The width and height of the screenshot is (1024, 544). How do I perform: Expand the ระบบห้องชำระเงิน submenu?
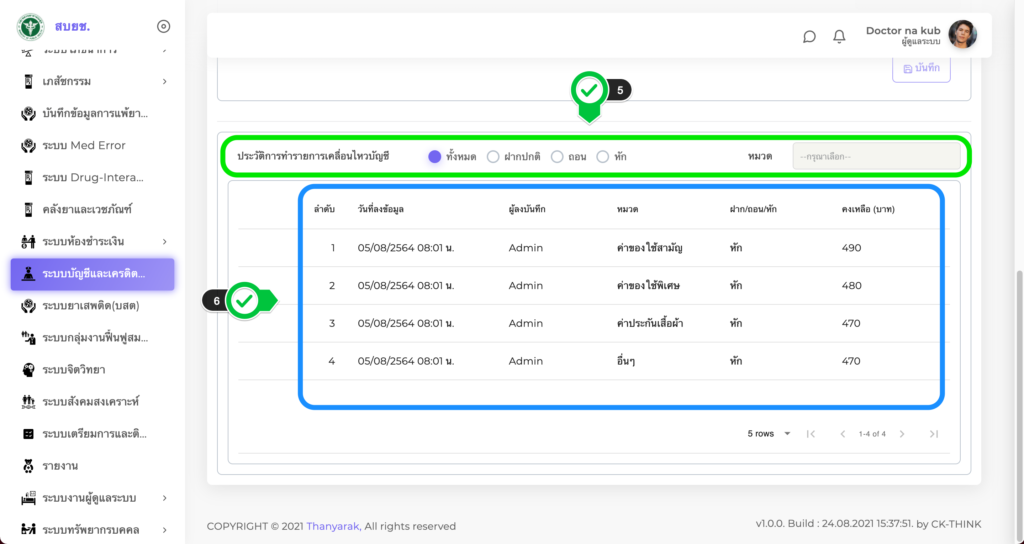(x=92, y=241)
